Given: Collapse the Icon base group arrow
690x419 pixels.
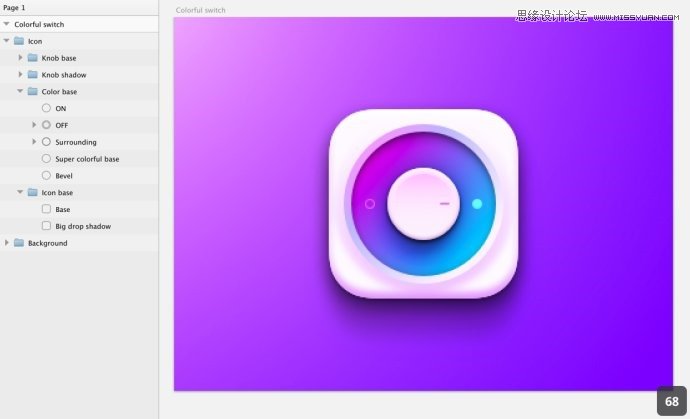Looking at the screenshot, I should pos(20,192).
